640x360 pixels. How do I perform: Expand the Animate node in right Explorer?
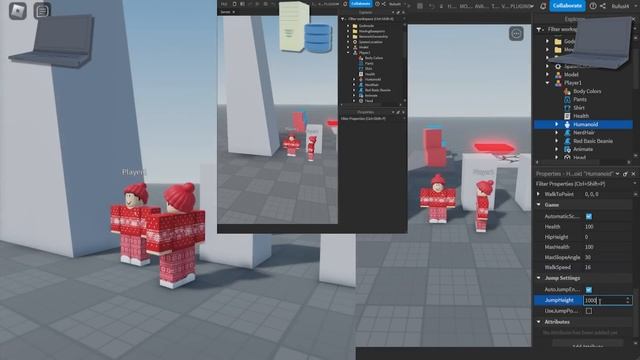[x=556, y=149]
